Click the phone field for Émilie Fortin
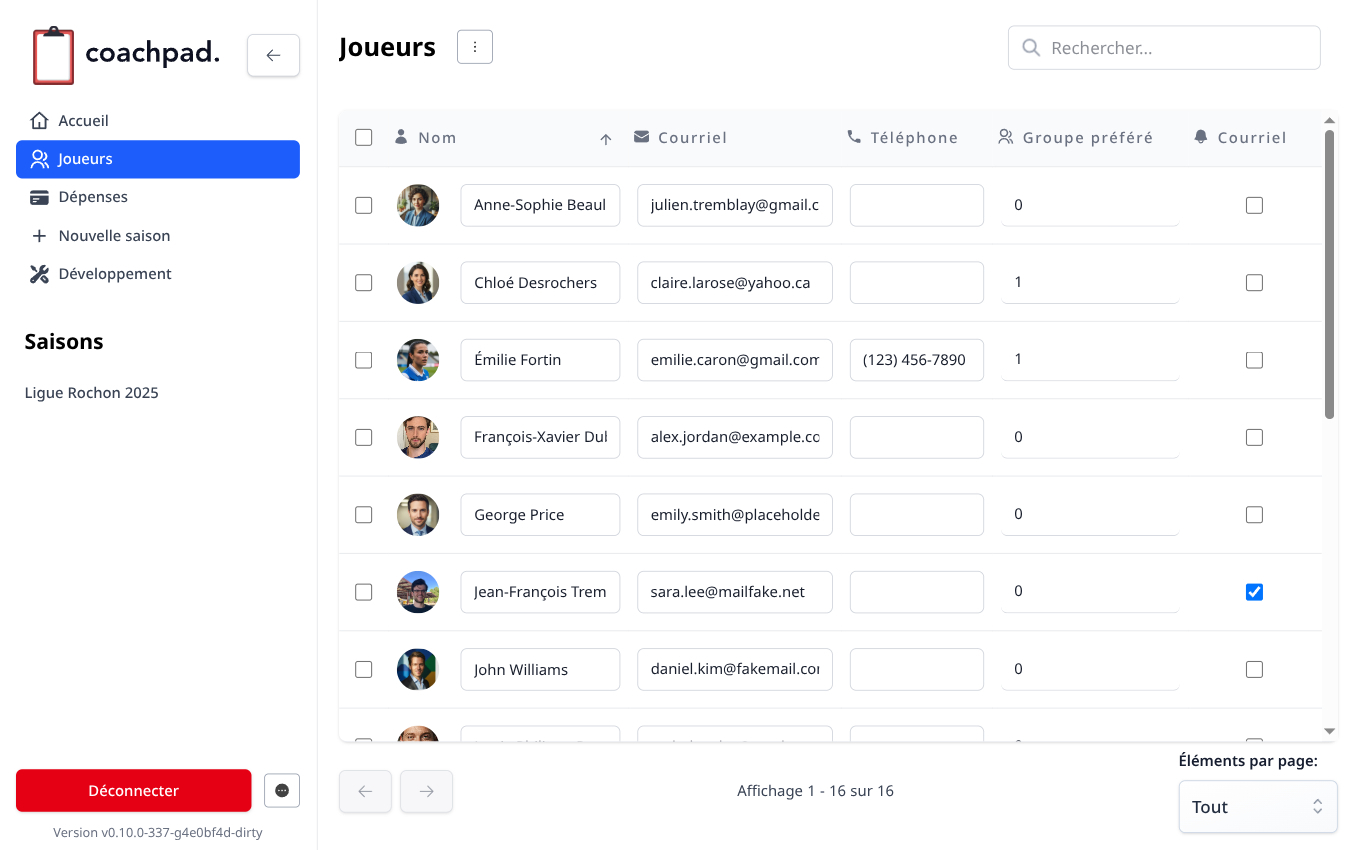 [916, 359]
